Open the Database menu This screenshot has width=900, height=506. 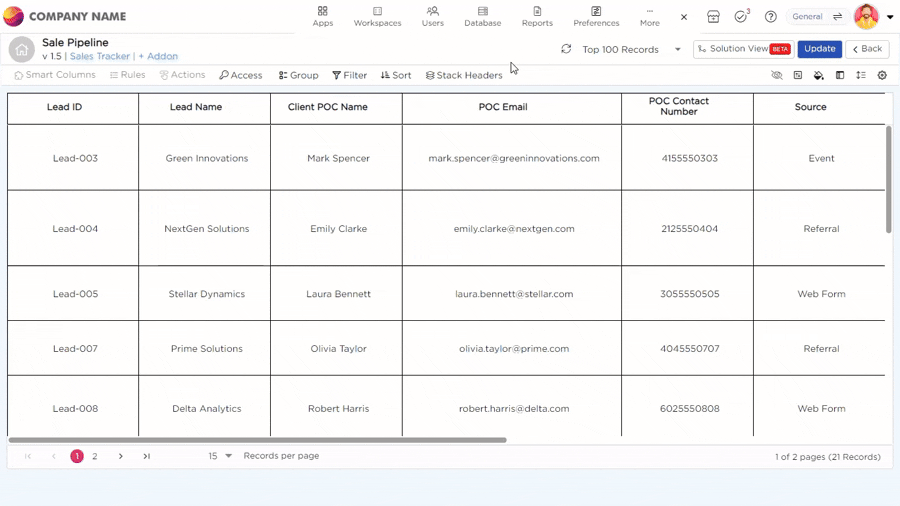coord(482,16)
